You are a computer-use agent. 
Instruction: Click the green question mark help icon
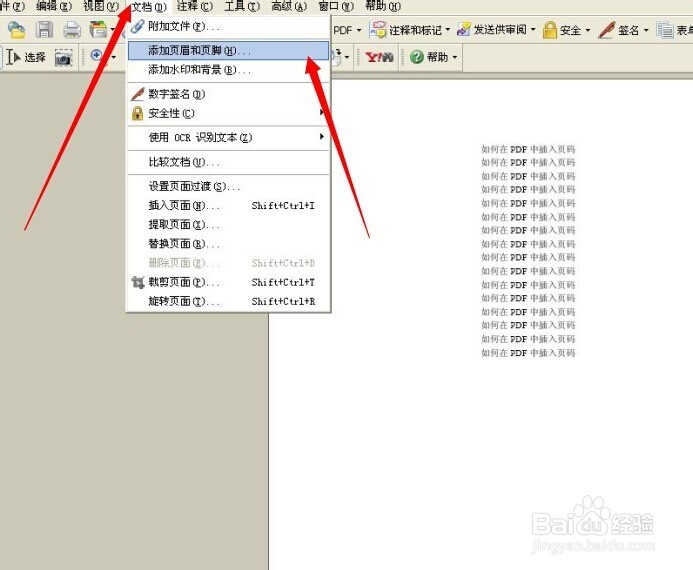coord(416,57)
